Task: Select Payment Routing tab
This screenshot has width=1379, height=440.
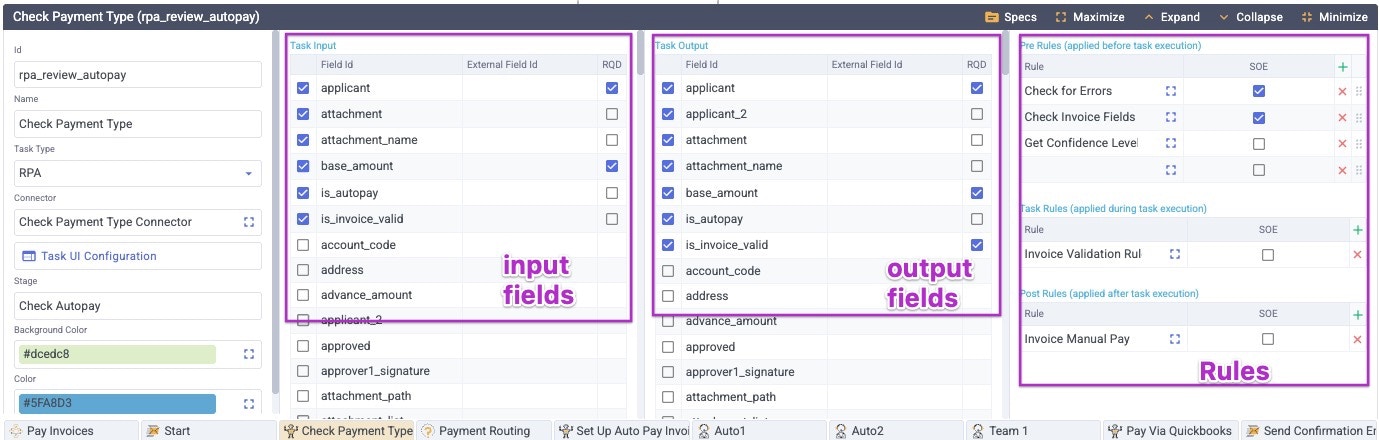Action: coord(485,431)
